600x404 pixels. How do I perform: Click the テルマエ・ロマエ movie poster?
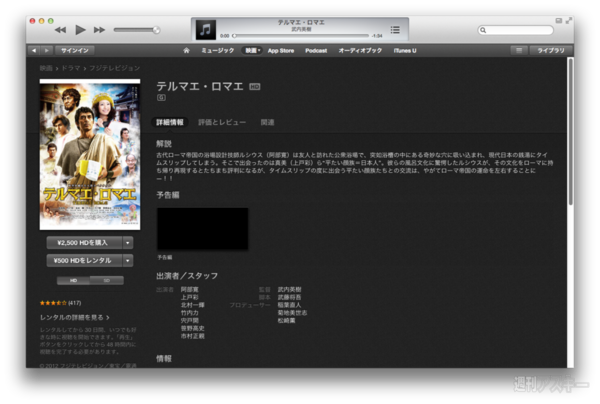coord(90,155)
